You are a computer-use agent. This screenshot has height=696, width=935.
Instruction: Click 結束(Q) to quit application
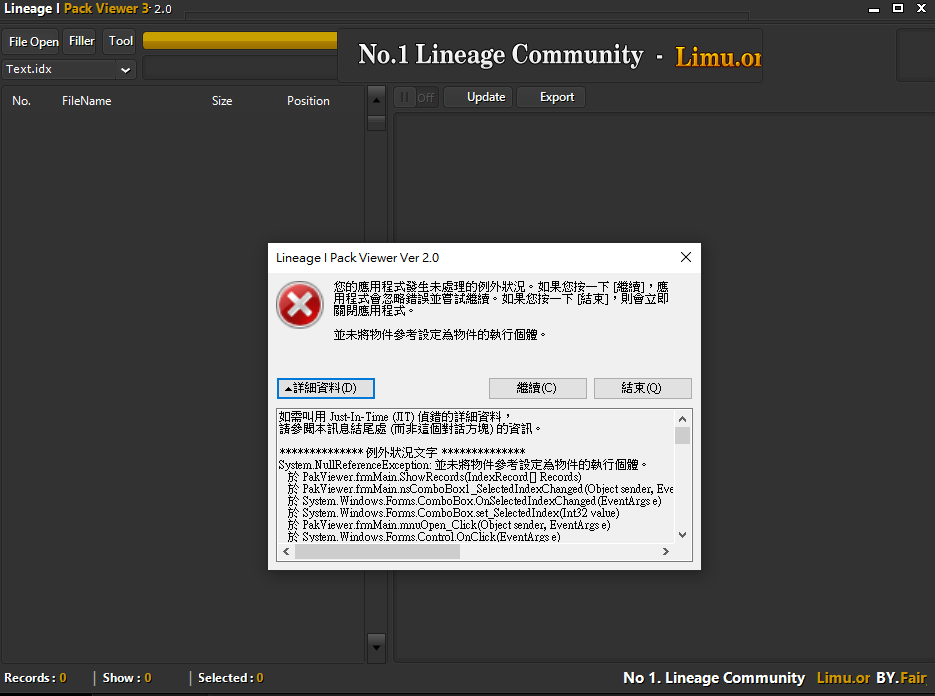[642, 388]
